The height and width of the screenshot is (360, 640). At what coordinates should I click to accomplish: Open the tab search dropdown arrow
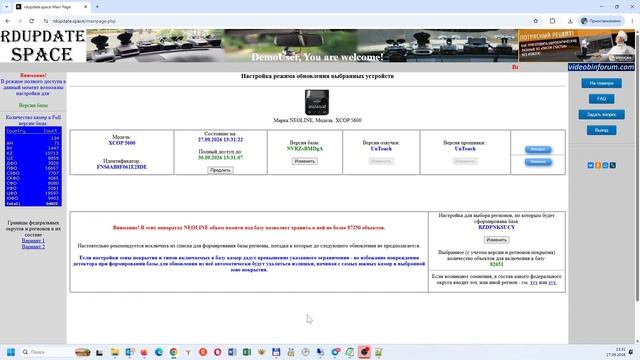[6, 7]
